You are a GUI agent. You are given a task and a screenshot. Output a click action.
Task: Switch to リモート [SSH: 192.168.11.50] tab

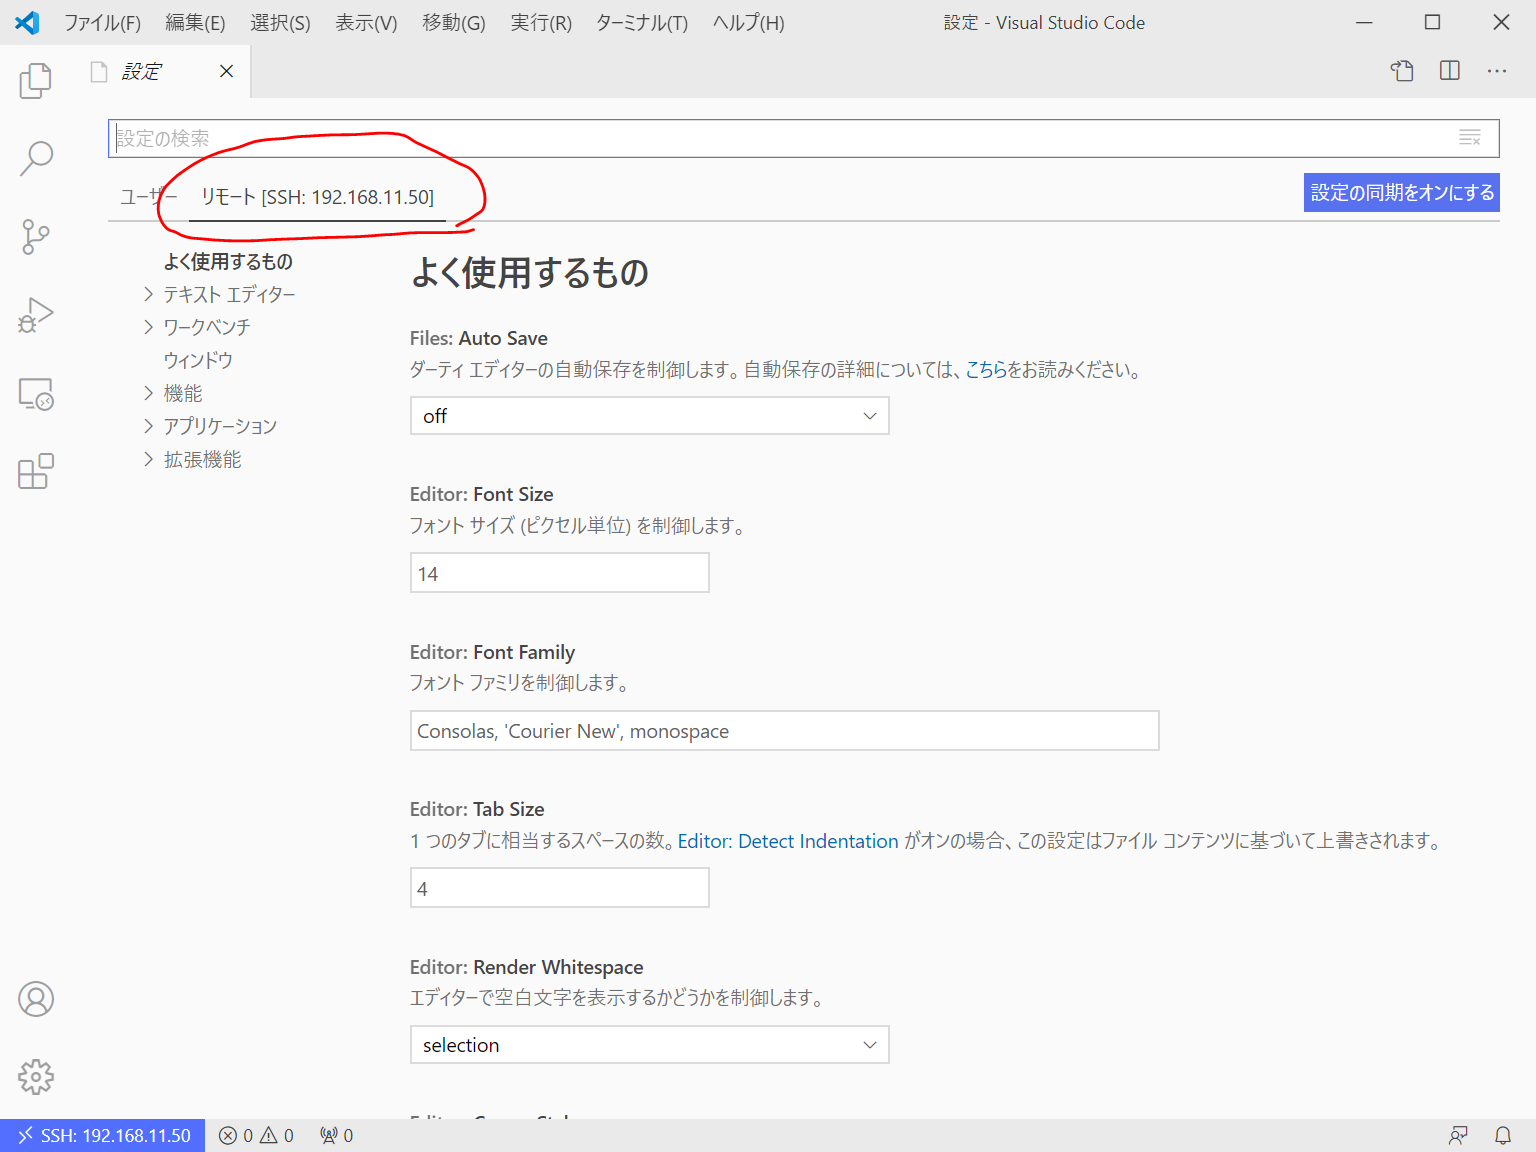point(317,197)
